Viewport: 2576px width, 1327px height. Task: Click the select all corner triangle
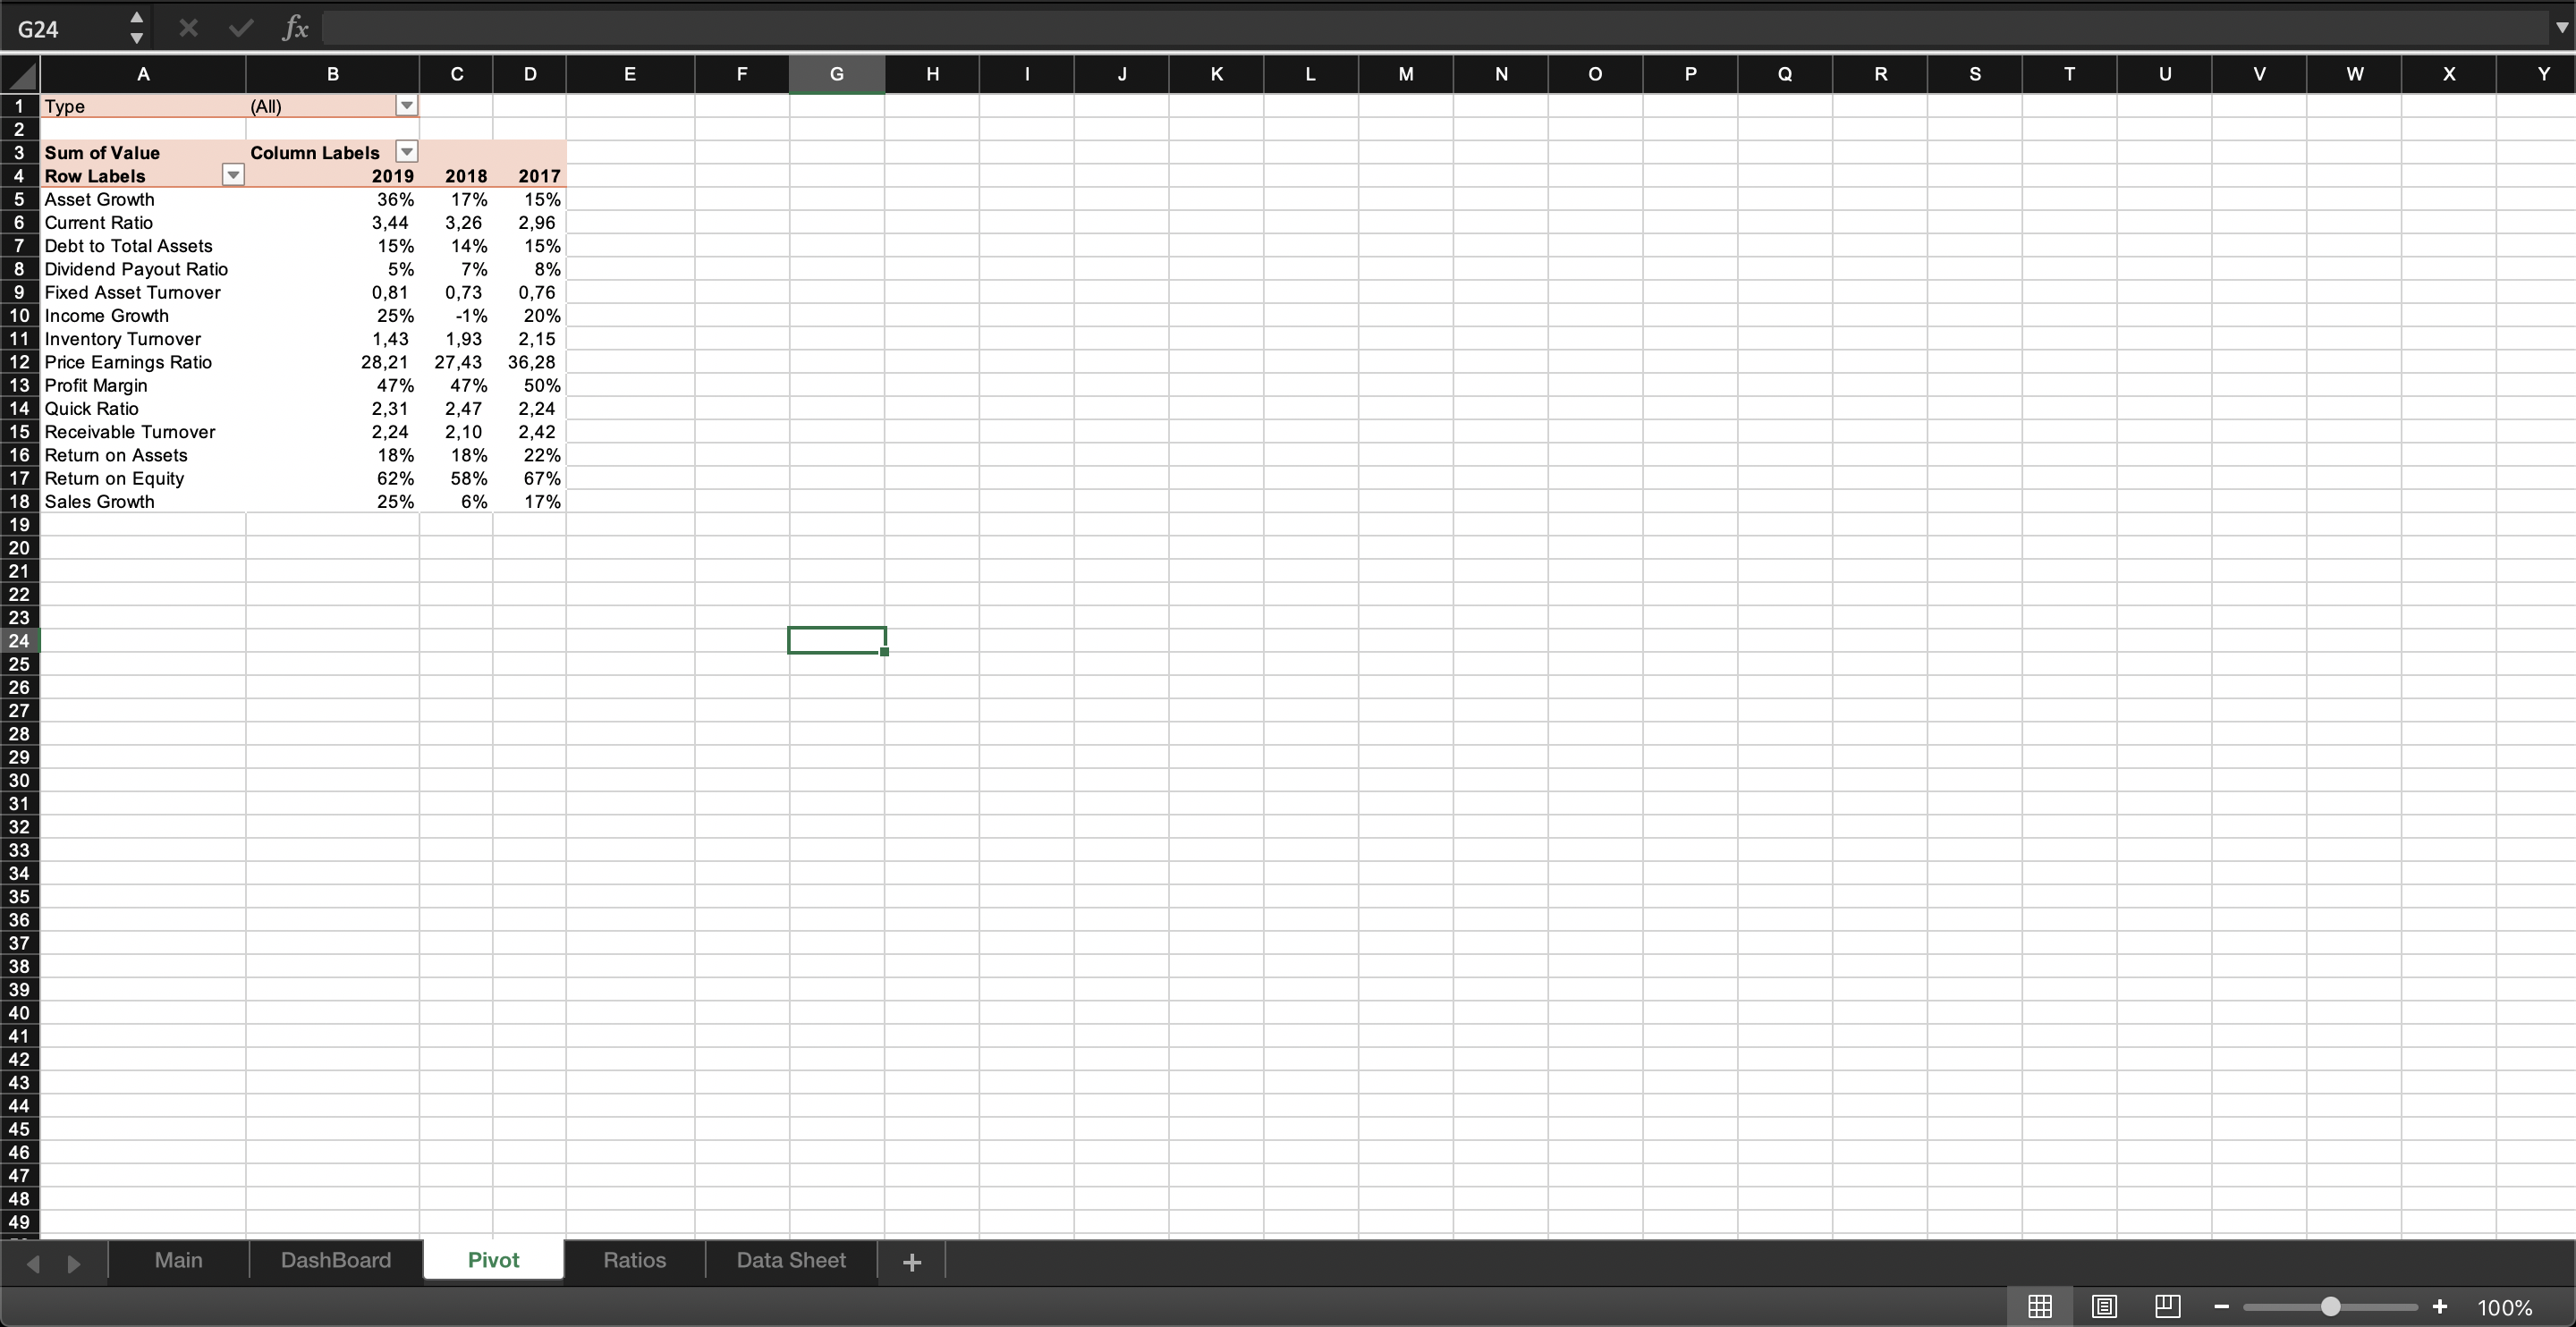point(21,74)
